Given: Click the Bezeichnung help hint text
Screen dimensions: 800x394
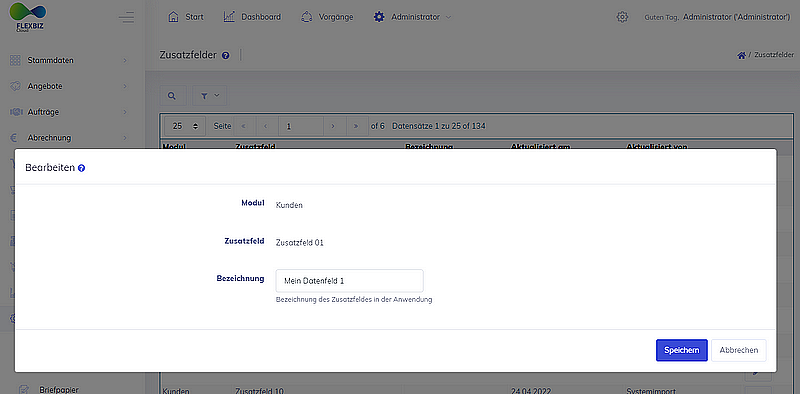Looking at the screenshot, I should click(354, 300).
